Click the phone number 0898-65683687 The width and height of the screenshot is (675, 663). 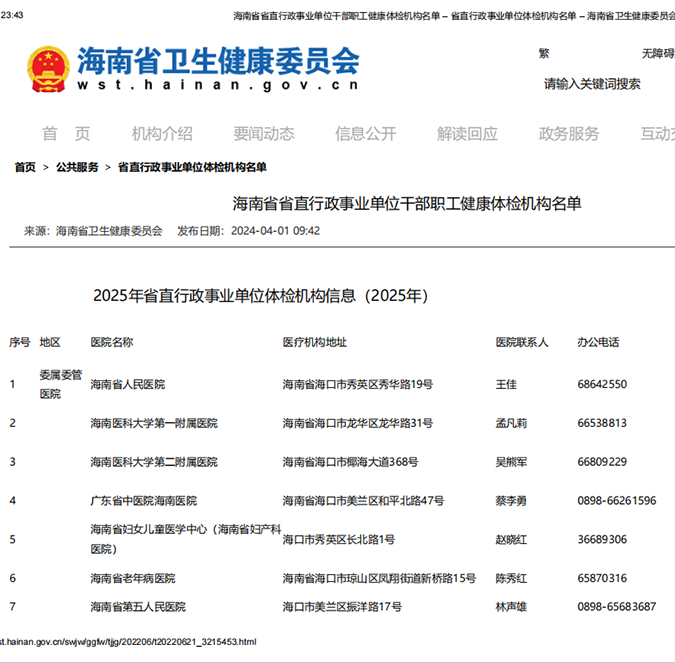pyautogui.click(x=617, y=606)
